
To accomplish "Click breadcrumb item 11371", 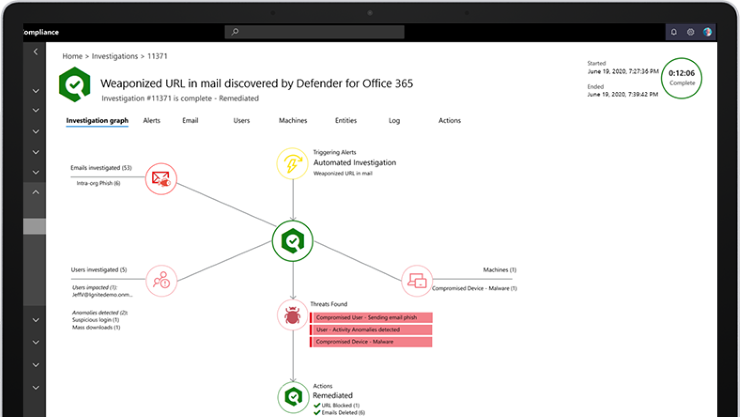I will click(157, 56).
